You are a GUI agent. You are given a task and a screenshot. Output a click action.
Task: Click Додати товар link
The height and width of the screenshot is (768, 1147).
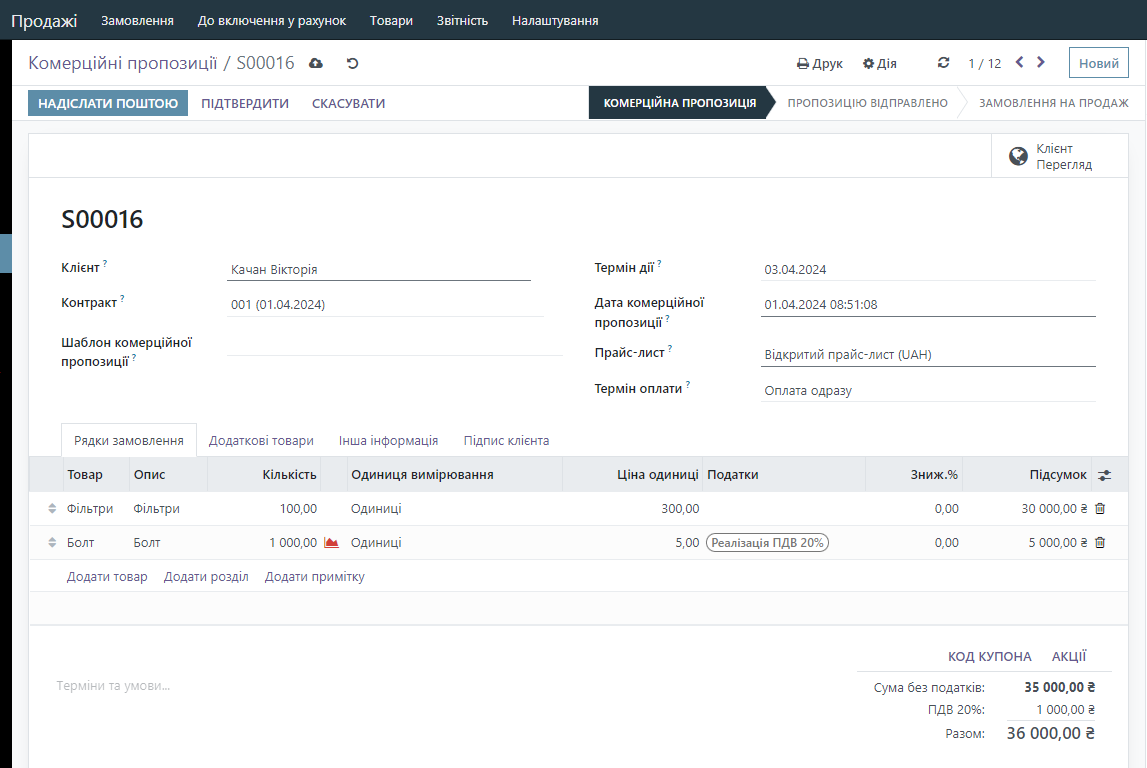coord(107,577)
